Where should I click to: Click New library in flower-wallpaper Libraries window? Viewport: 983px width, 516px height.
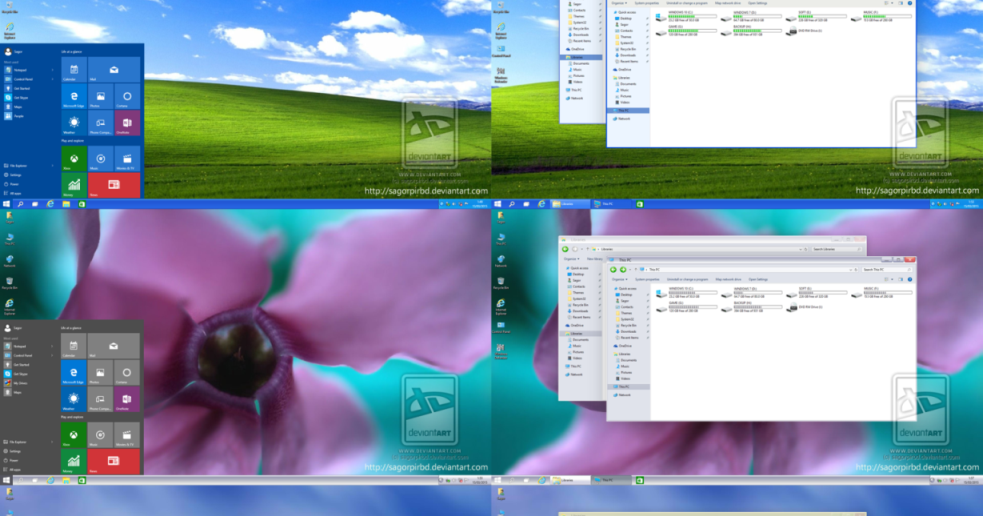tap(594, 259)
